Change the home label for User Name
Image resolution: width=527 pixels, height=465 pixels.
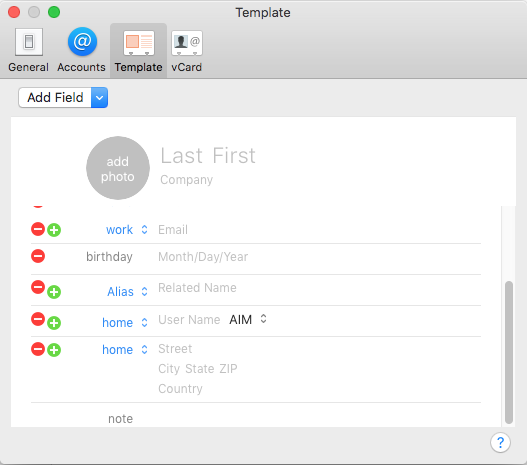click(x=125, y=323)
